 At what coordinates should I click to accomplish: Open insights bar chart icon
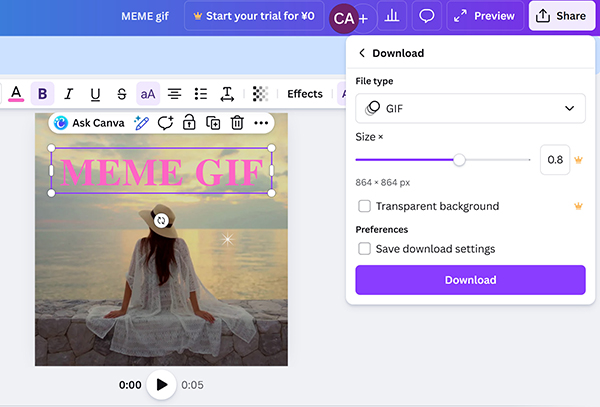point(392,16)
